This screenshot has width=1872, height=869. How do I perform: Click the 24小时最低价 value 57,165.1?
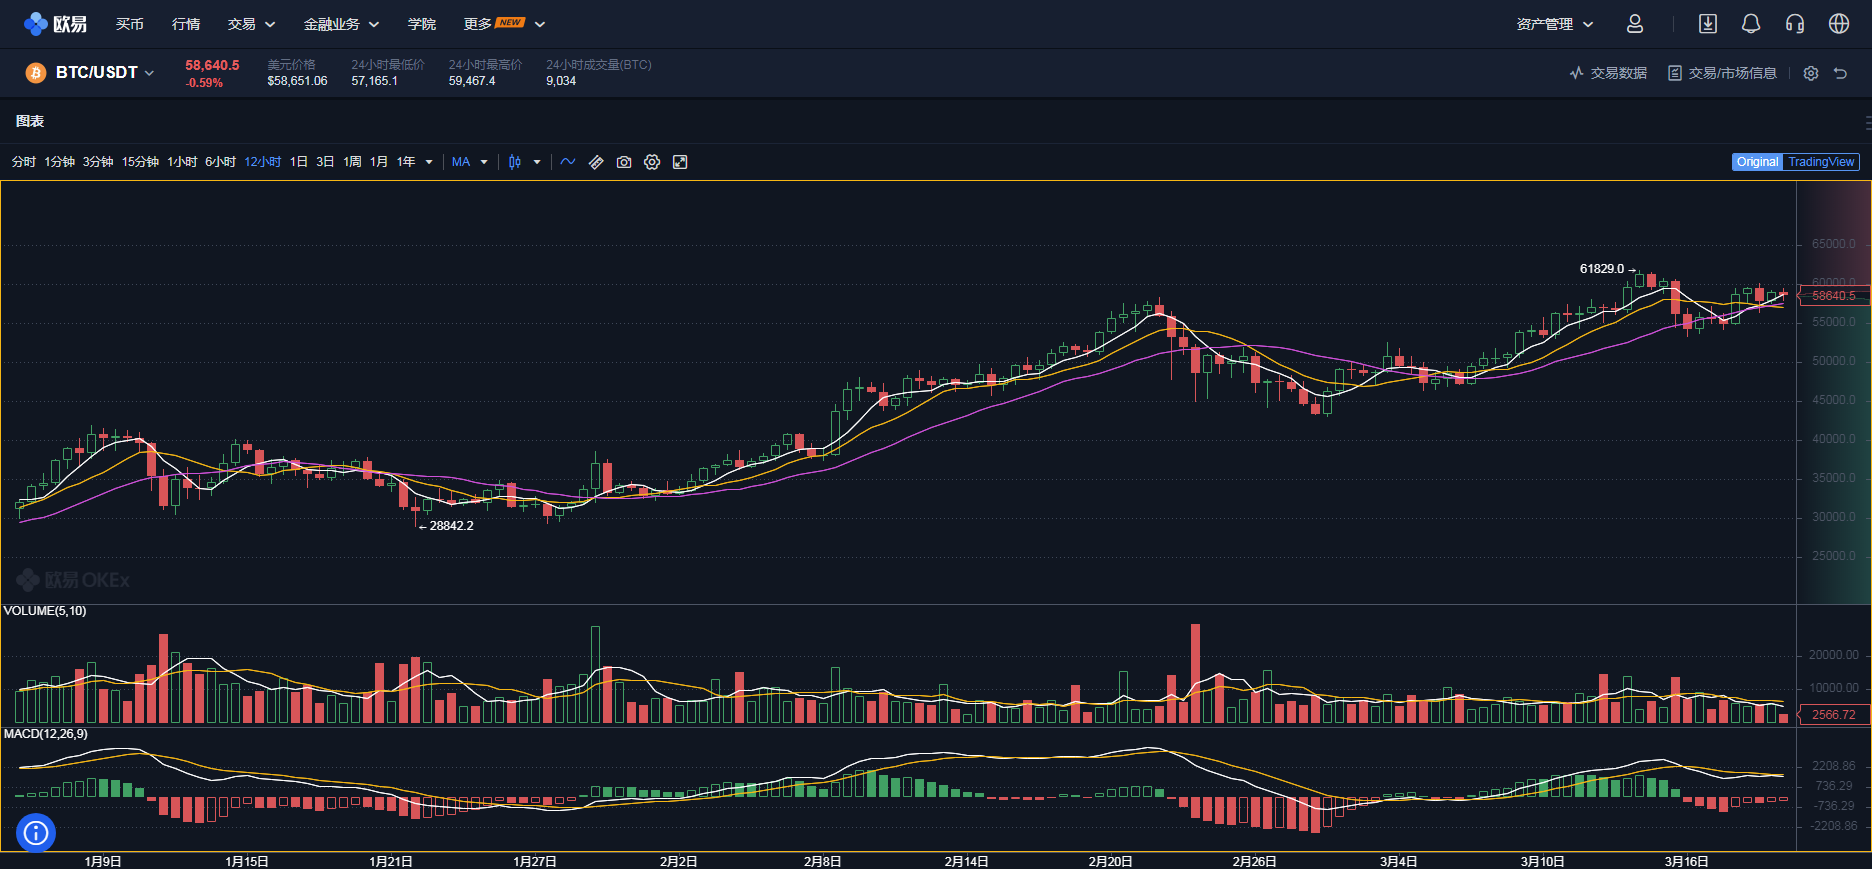point(374,81)
